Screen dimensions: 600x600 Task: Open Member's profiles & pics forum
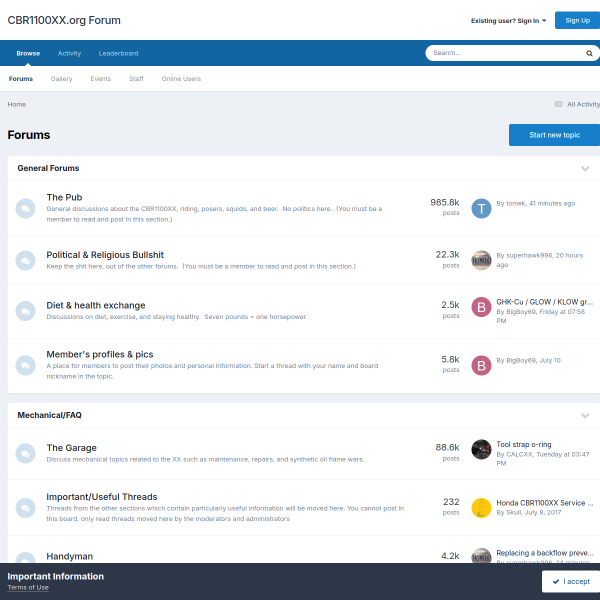(99, 354)
